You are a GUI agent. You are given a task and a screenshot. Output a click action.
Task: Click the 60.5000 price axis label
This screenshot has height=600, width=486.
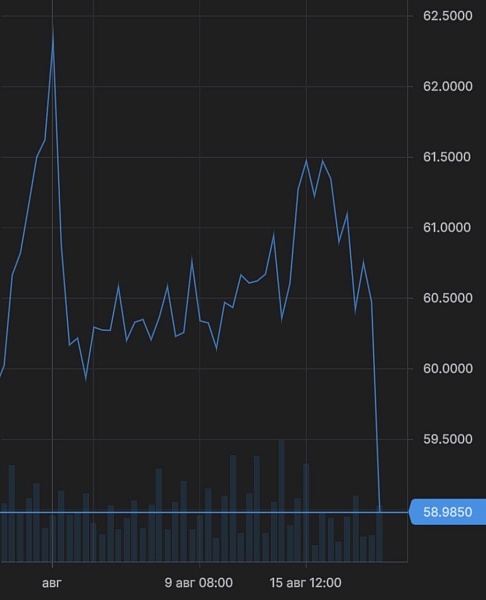tap(447, 298)
